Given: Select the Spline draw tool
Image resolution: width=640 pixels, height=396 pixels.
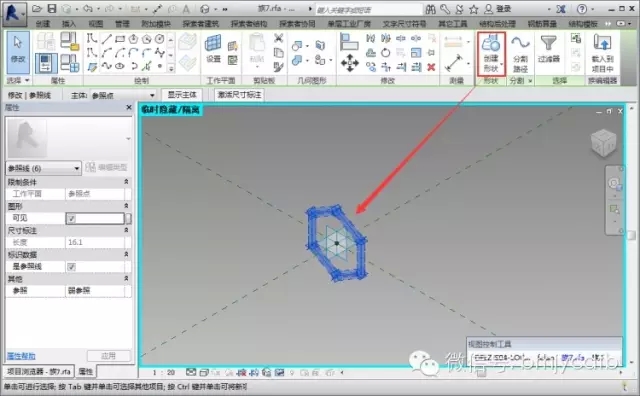Looking at the screenshot, I should click(x=107, y=66).
